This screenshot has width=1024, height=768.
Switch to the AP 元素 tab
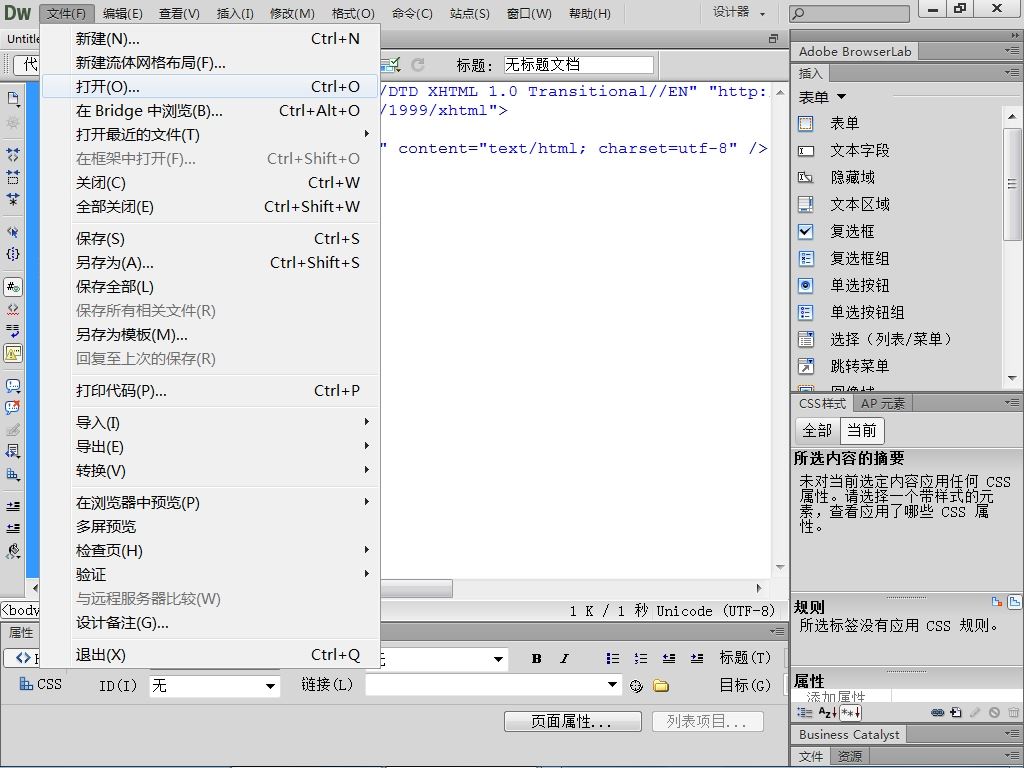click(882, 404)
